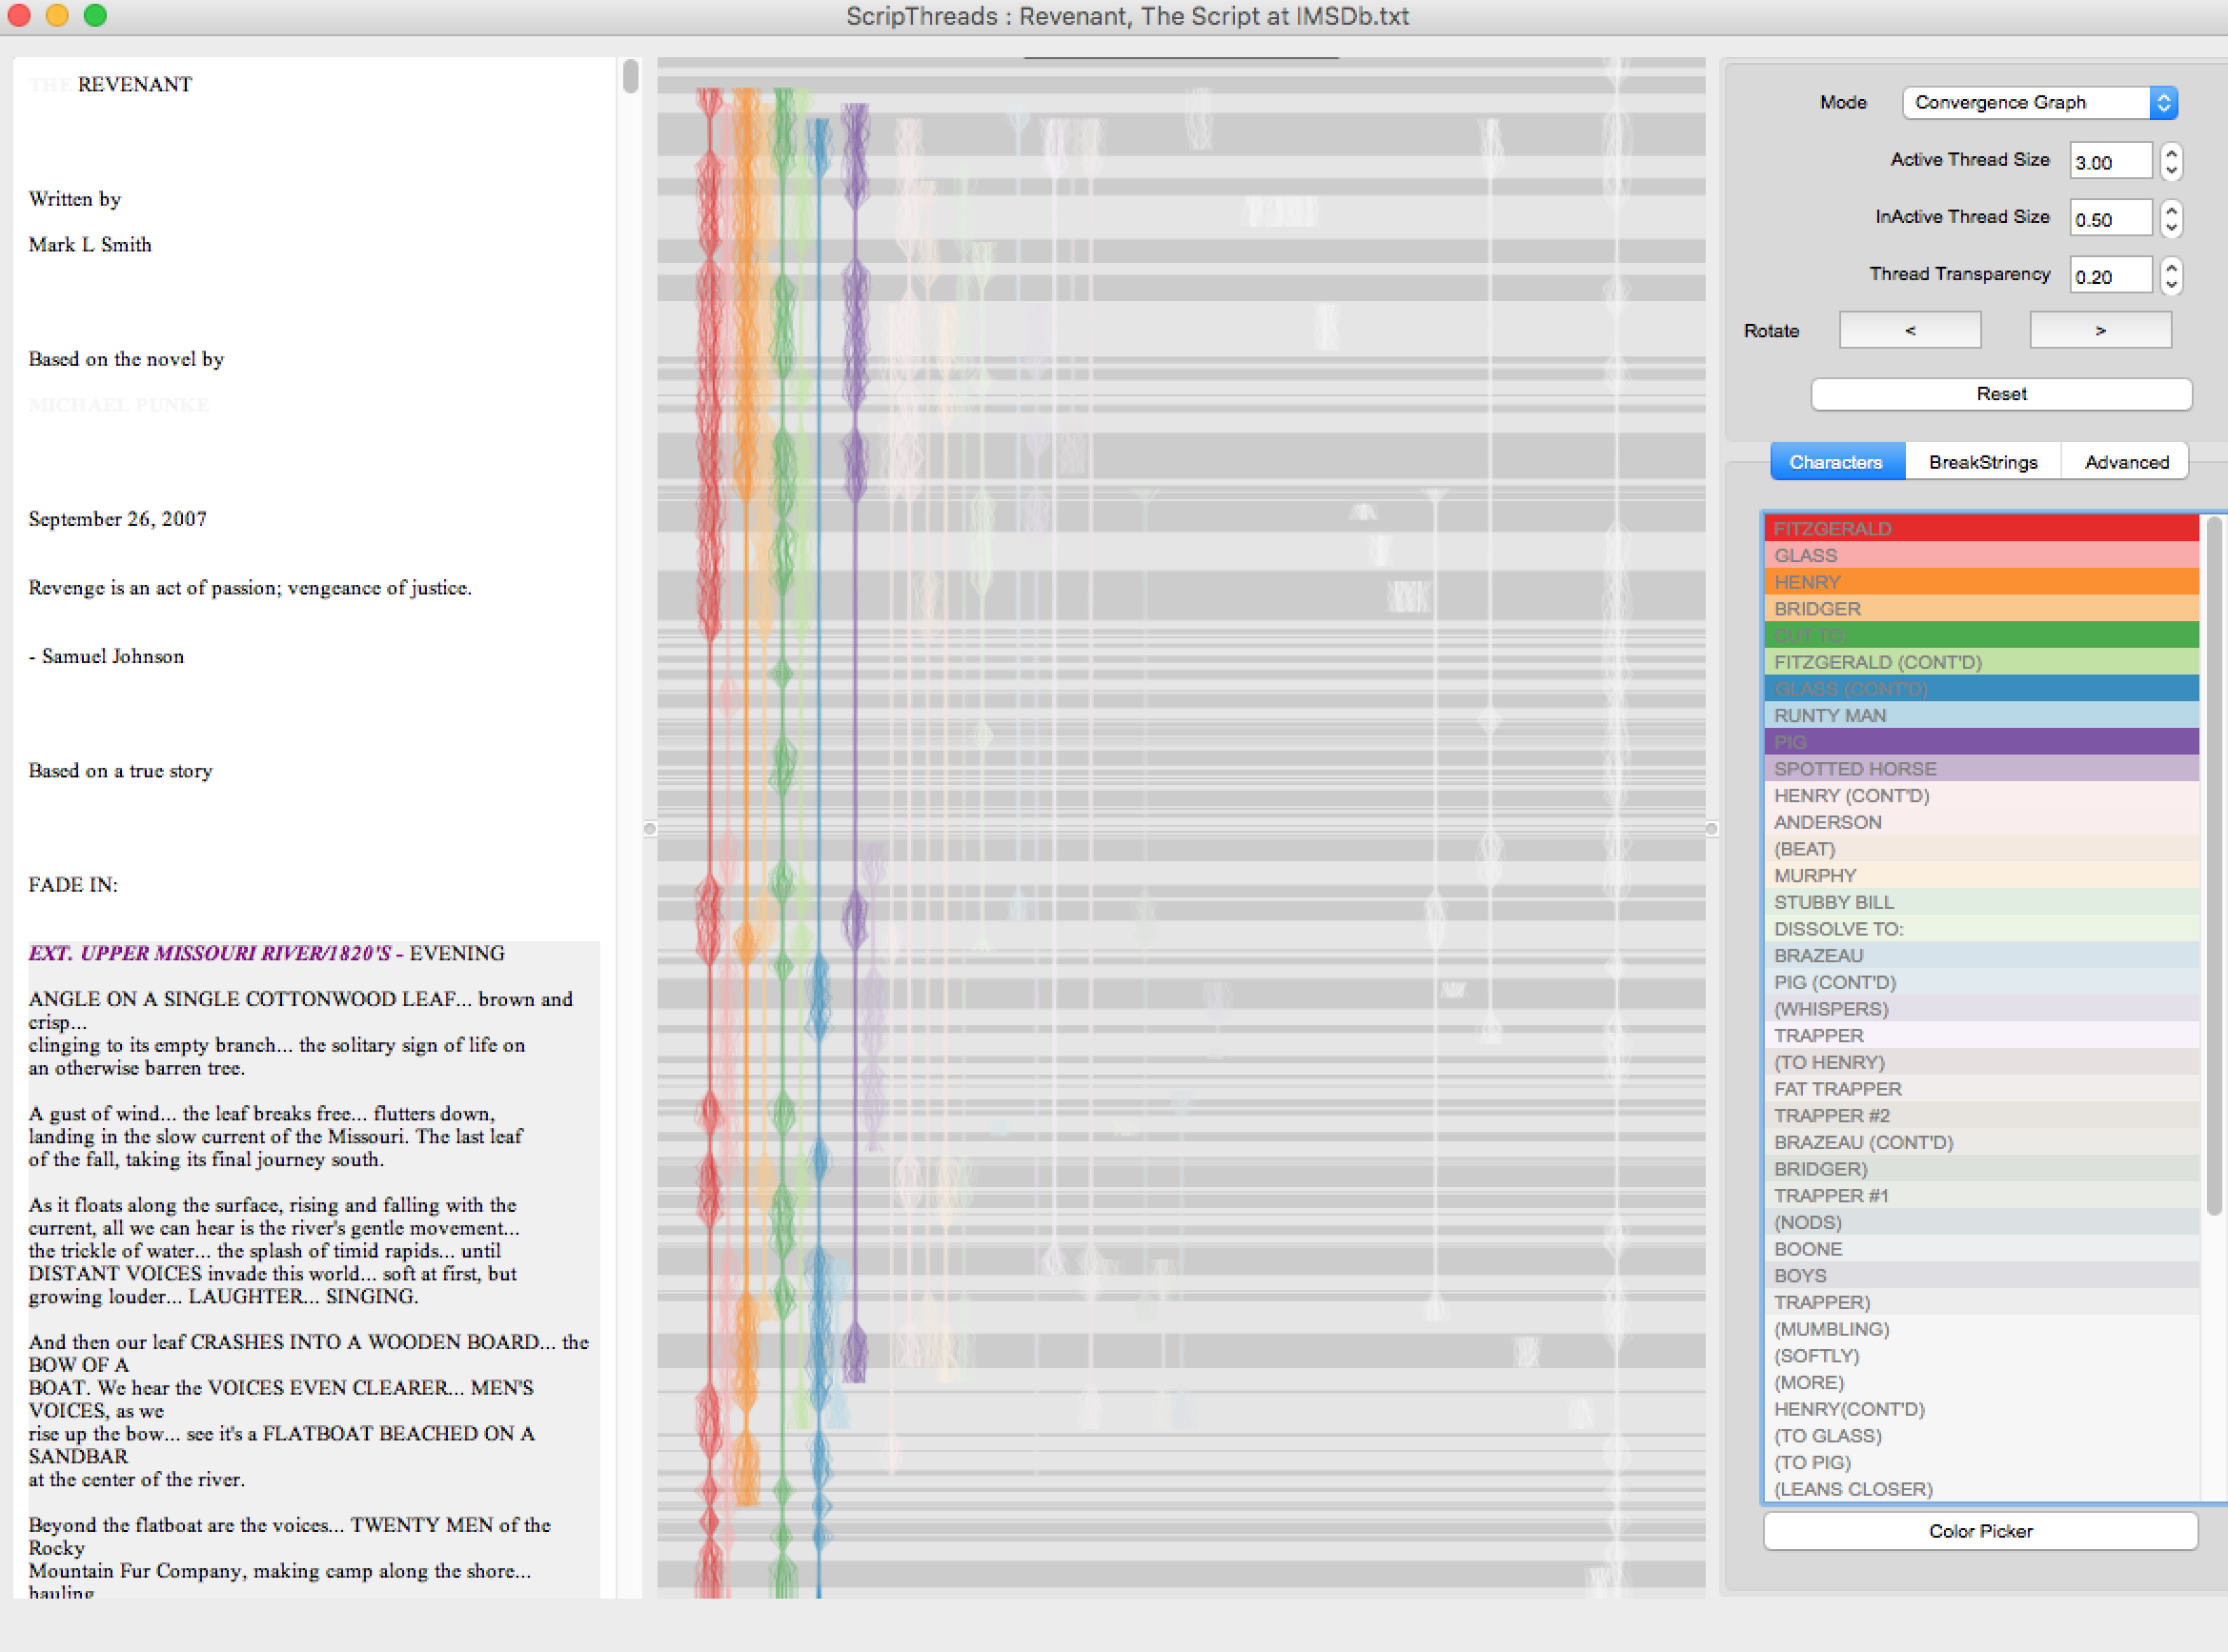Adjust the InActive Thread Size stepper
This screenshot has width=2228, height=1652.
(x=2170, y=218)
